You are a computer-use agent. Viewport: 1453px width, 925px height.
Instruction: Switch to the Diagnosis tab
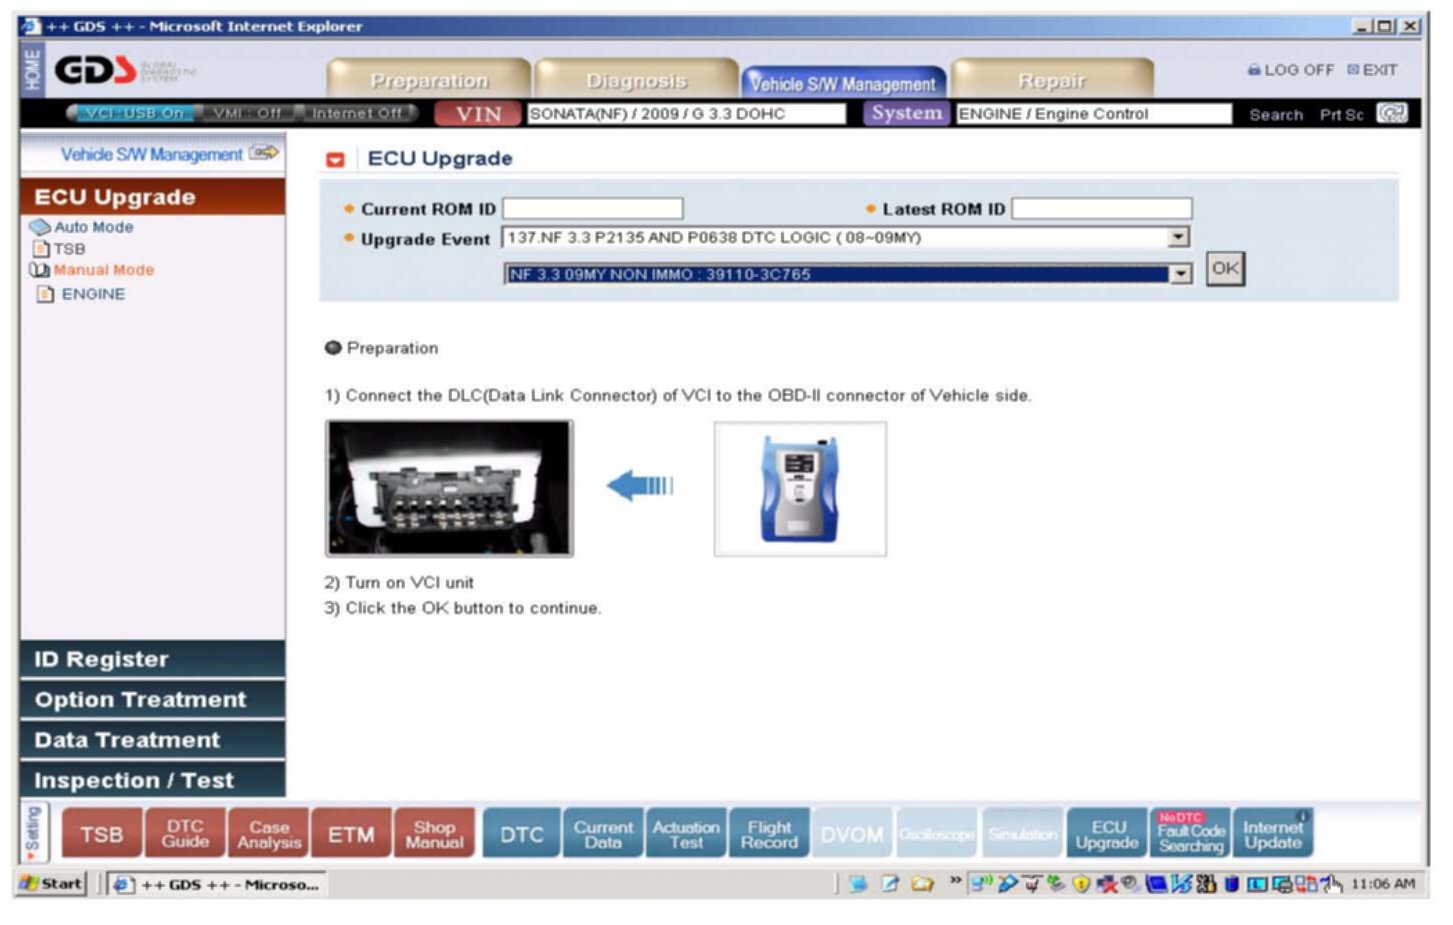tap(636, 80)
